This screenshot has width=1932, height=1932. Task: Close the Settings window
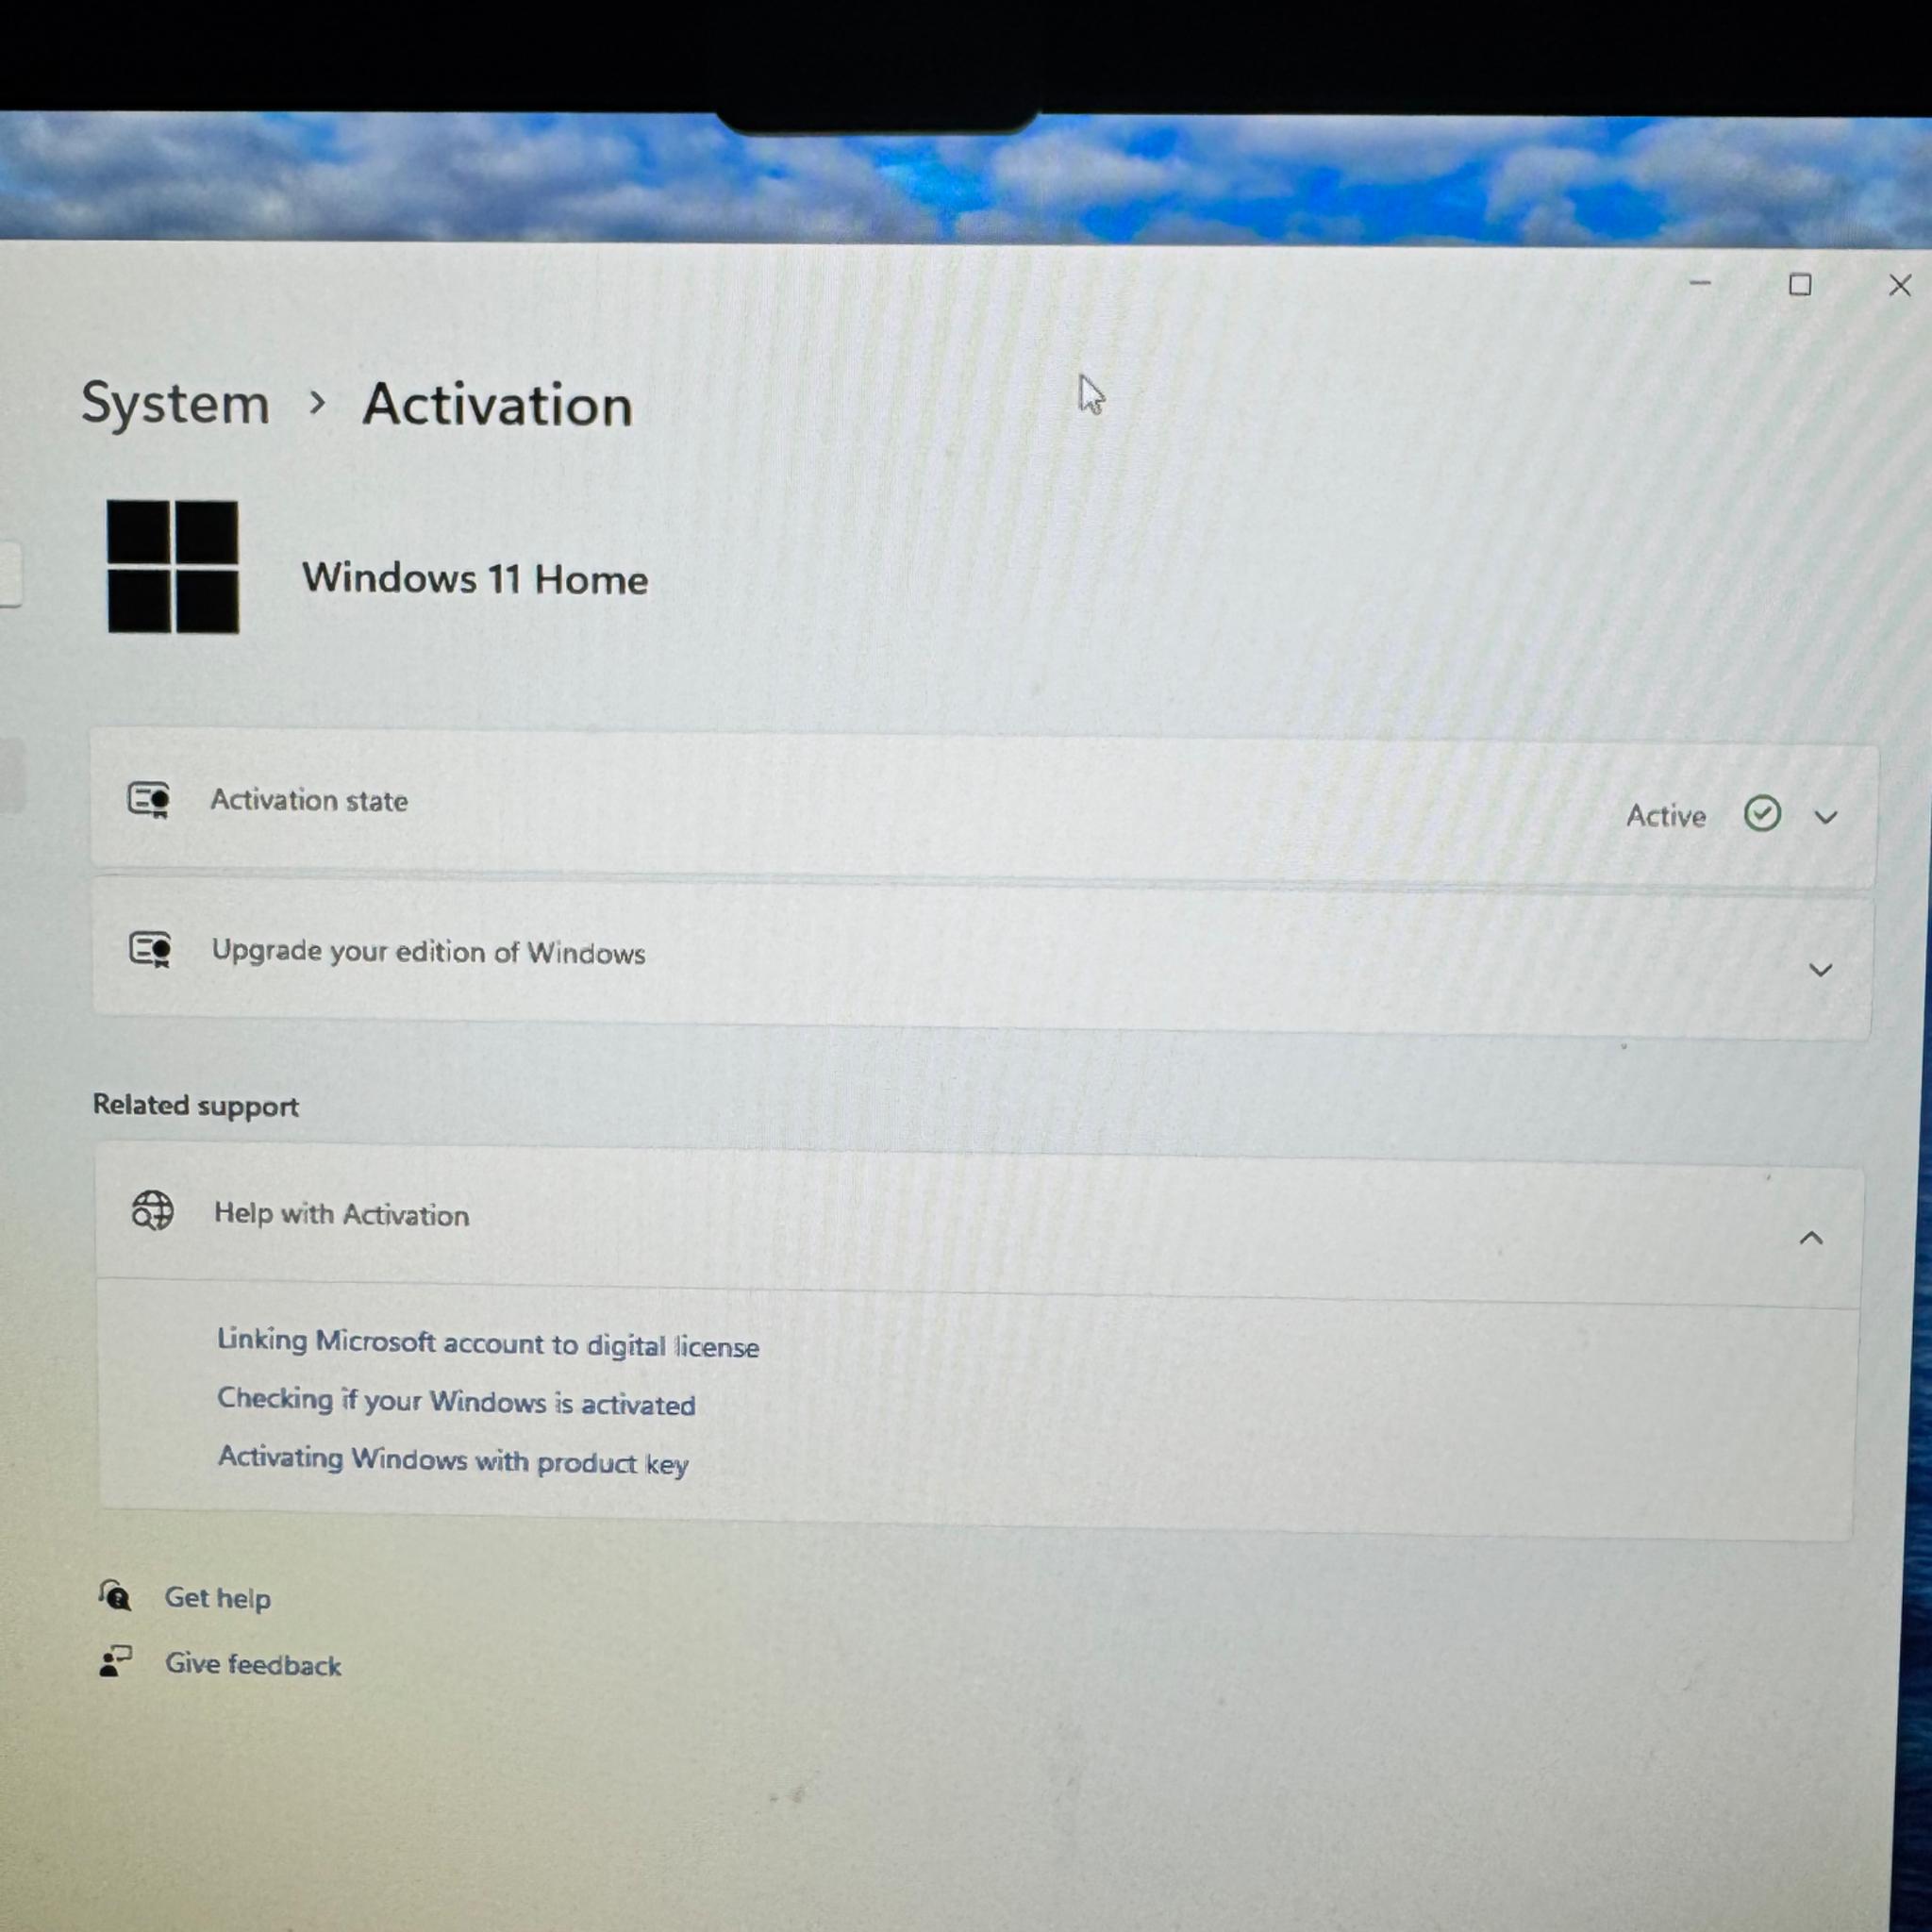pyautogui.click(x=1900, y=286)
